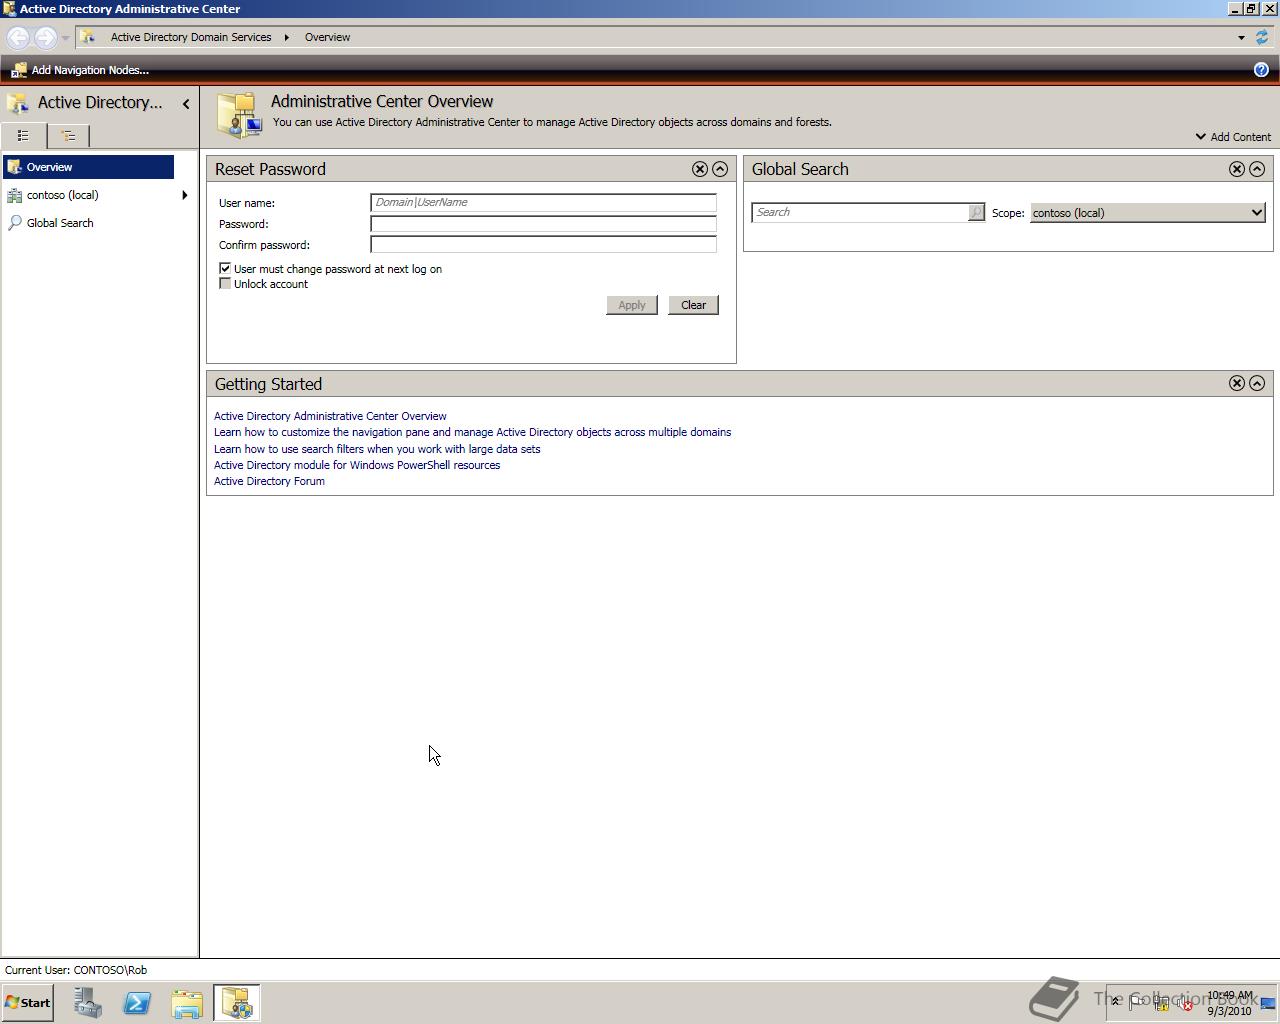
Task: Click the User name input field
Action: 543,202
